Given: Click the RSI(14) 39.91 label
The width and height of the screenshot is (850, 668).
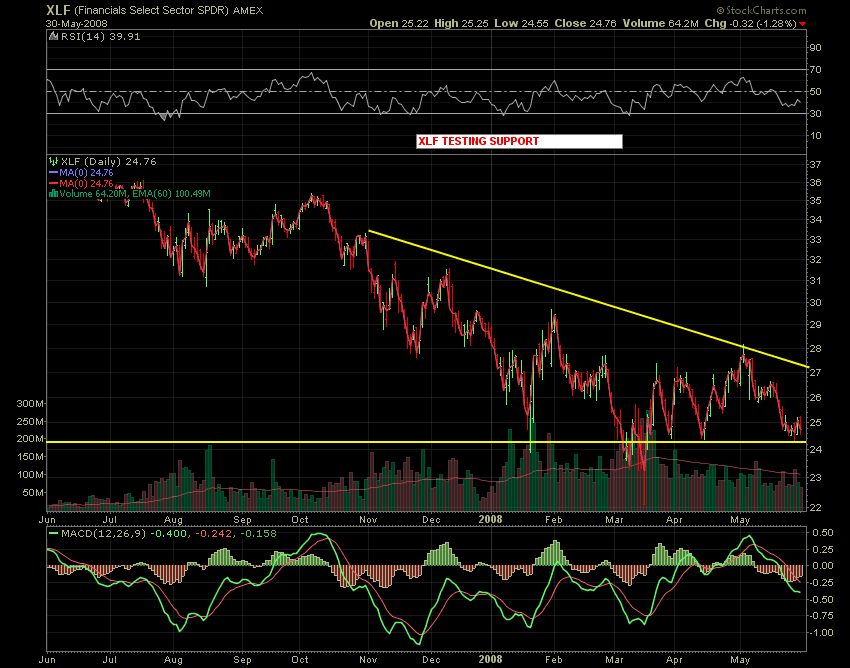Looking at the screenshot, I should click(x=100, y=36).
